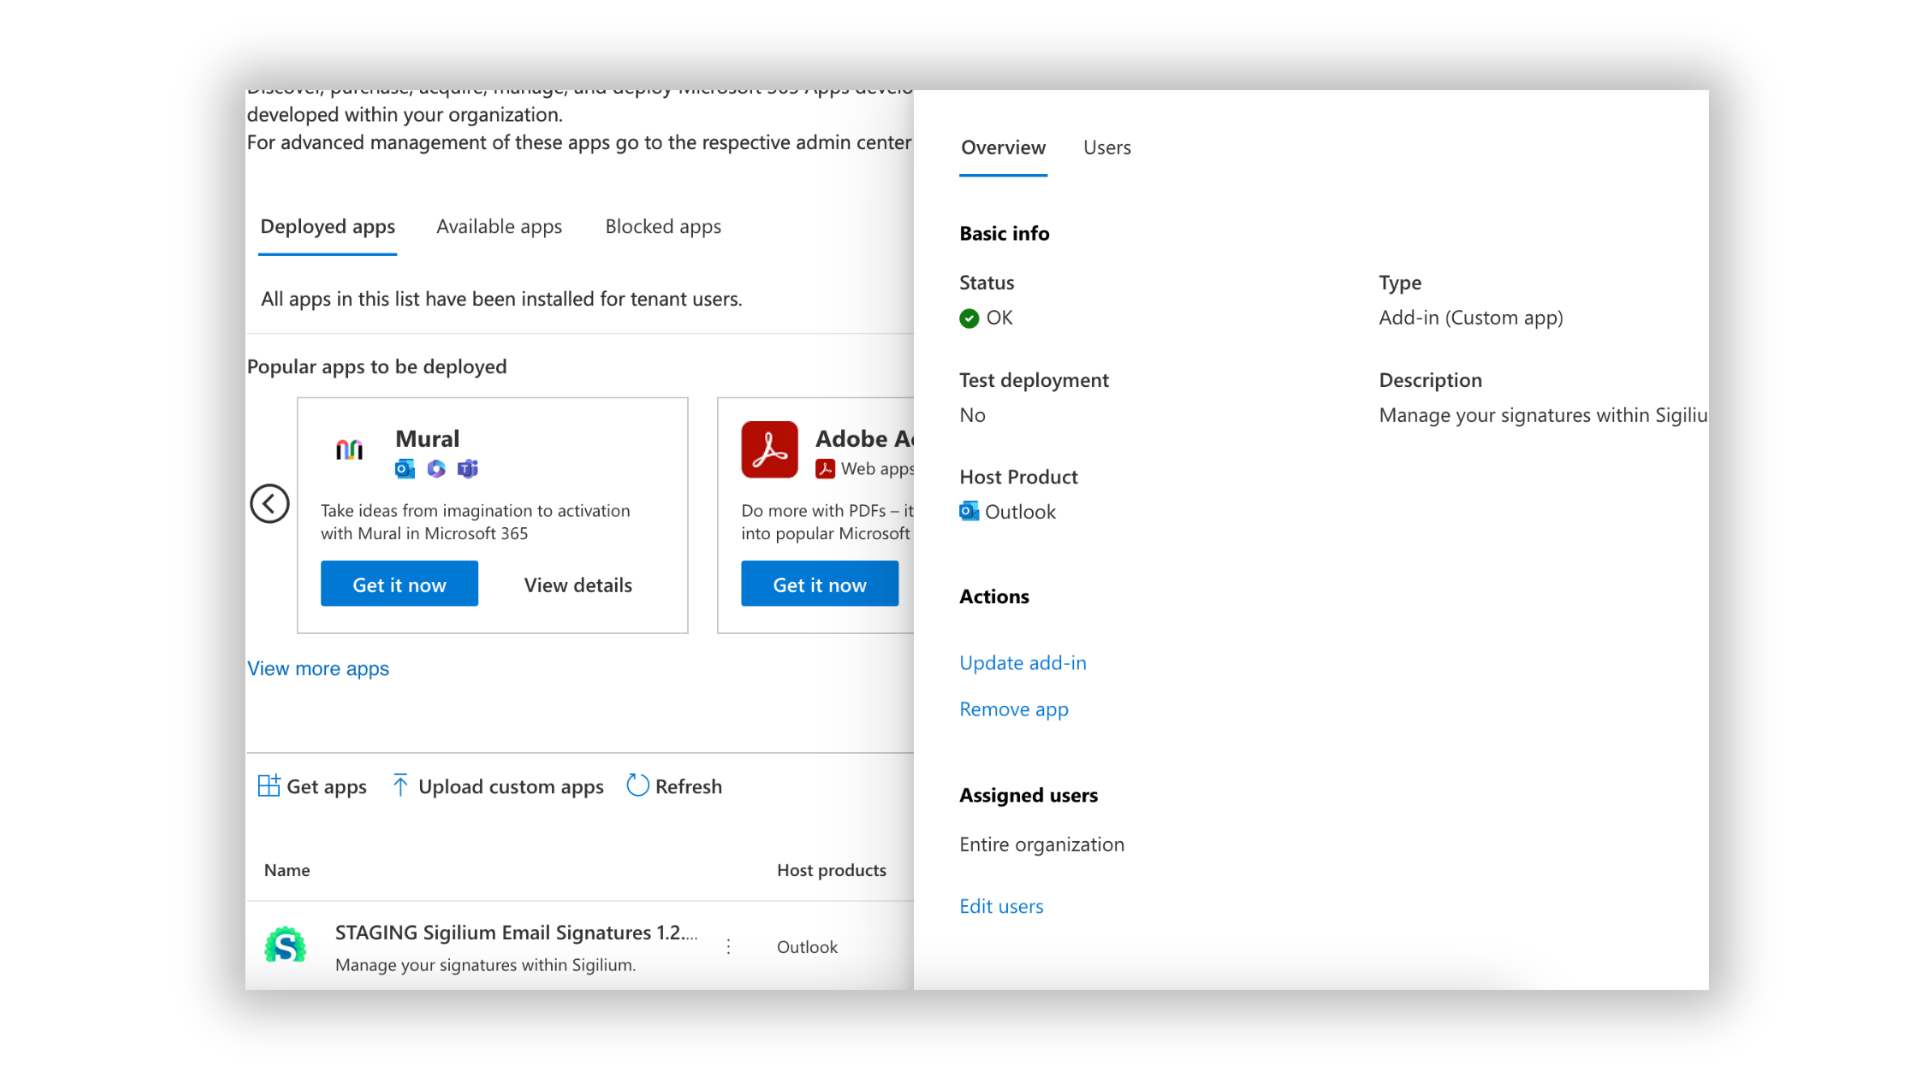Viewport: 1920px width, 1080px height.
Task: Click the Sigilium app logo icon
Action: coord(285,945)
